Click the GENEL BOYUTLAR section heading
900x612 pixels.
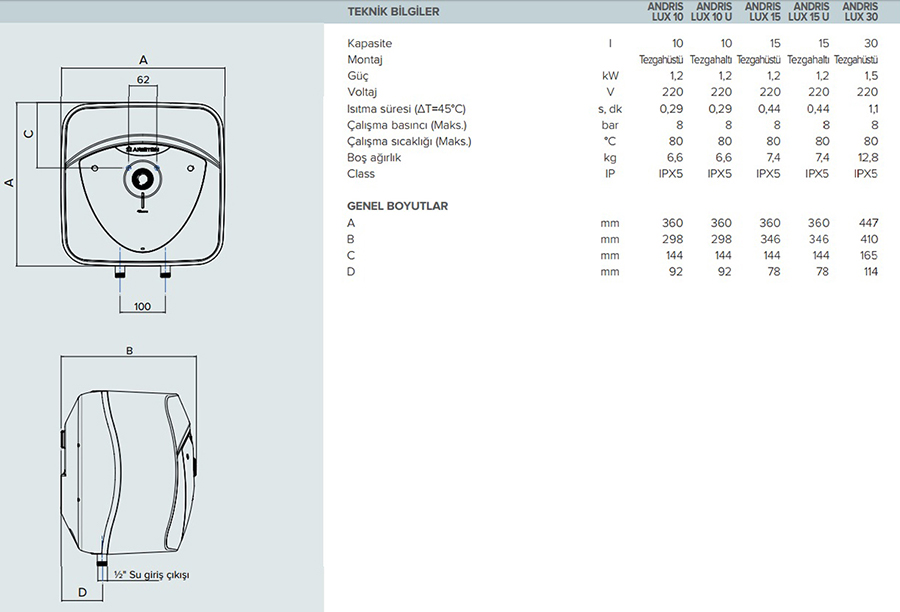click(x=397, y=206)
